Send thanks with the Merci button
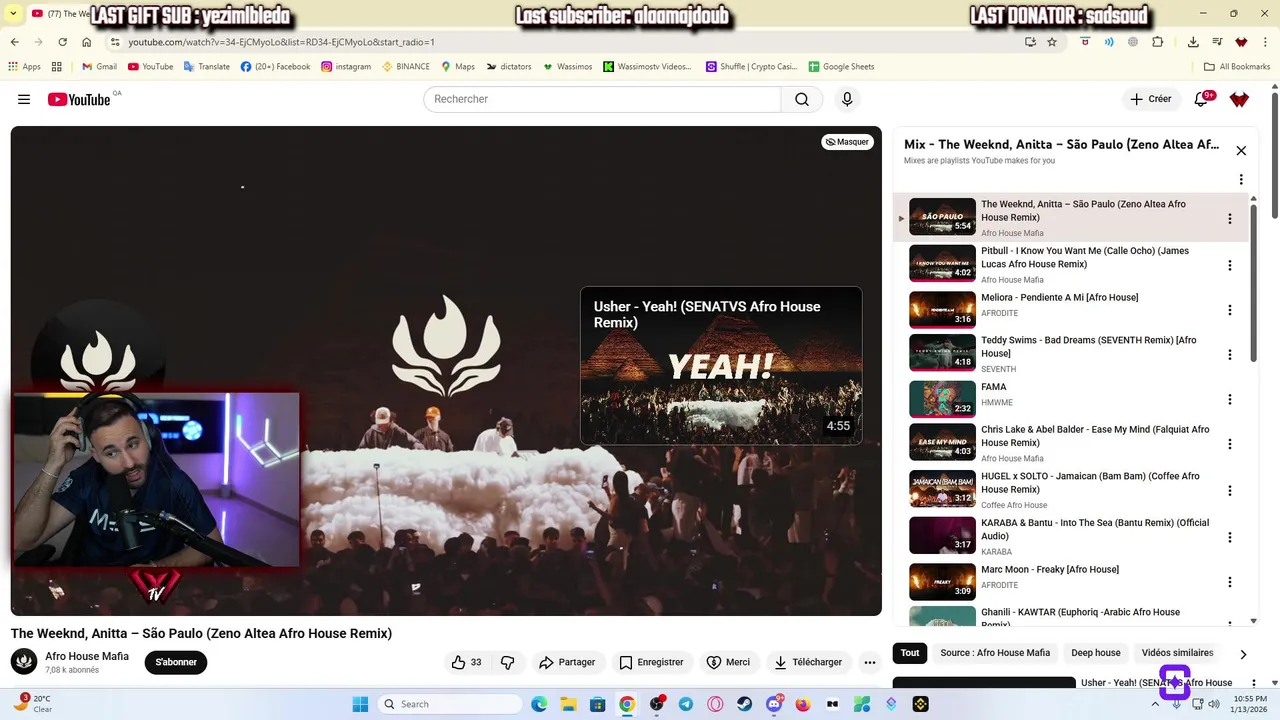Image resolution: width=1280 pixels, height=720 pixels. tap(728, 662)
